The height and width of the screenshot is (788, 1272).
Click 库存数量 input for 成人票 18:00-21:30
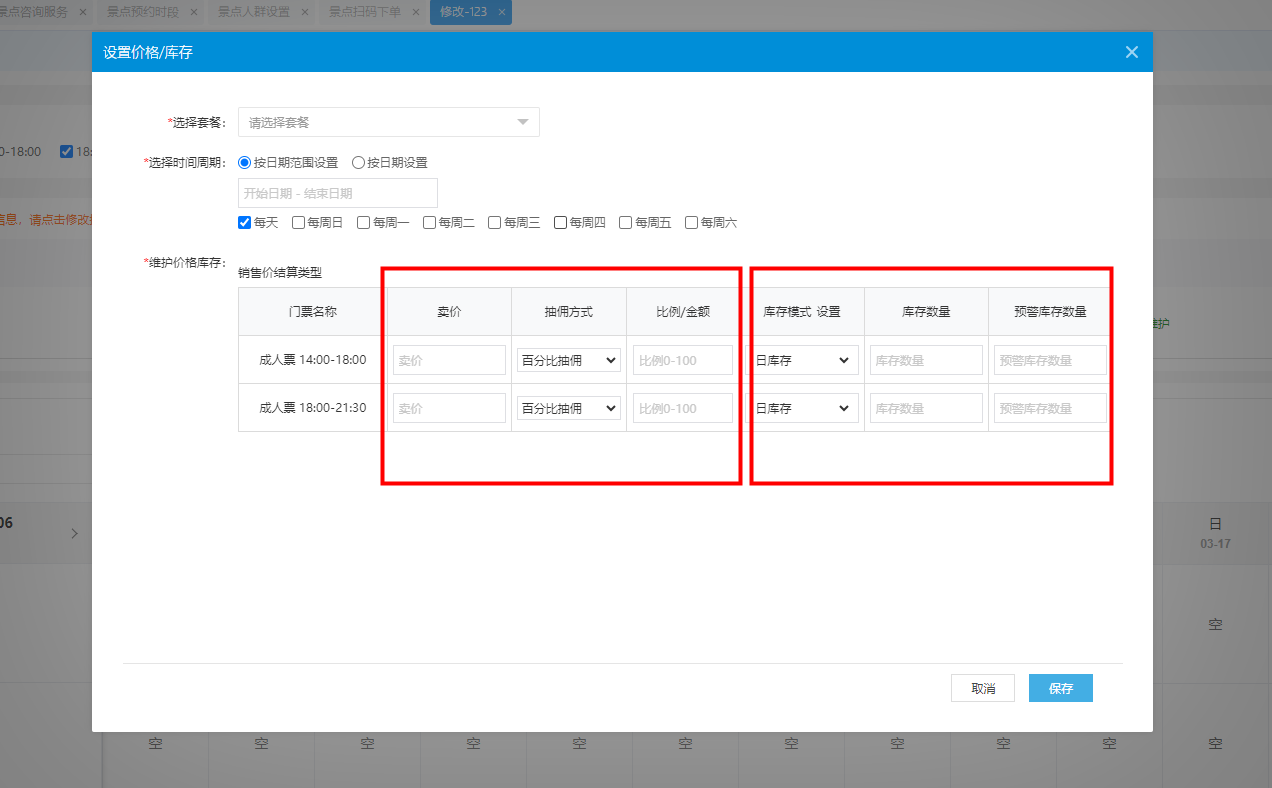[x=926, y=408]
